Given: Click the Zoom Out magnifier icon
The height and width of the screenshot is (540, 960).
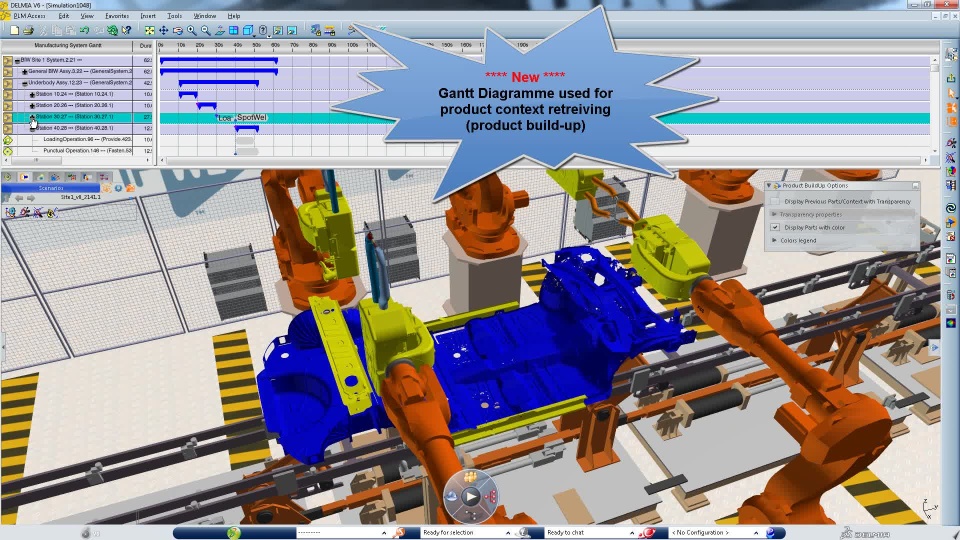Looking at the screenshot, I should pos(206,30).
